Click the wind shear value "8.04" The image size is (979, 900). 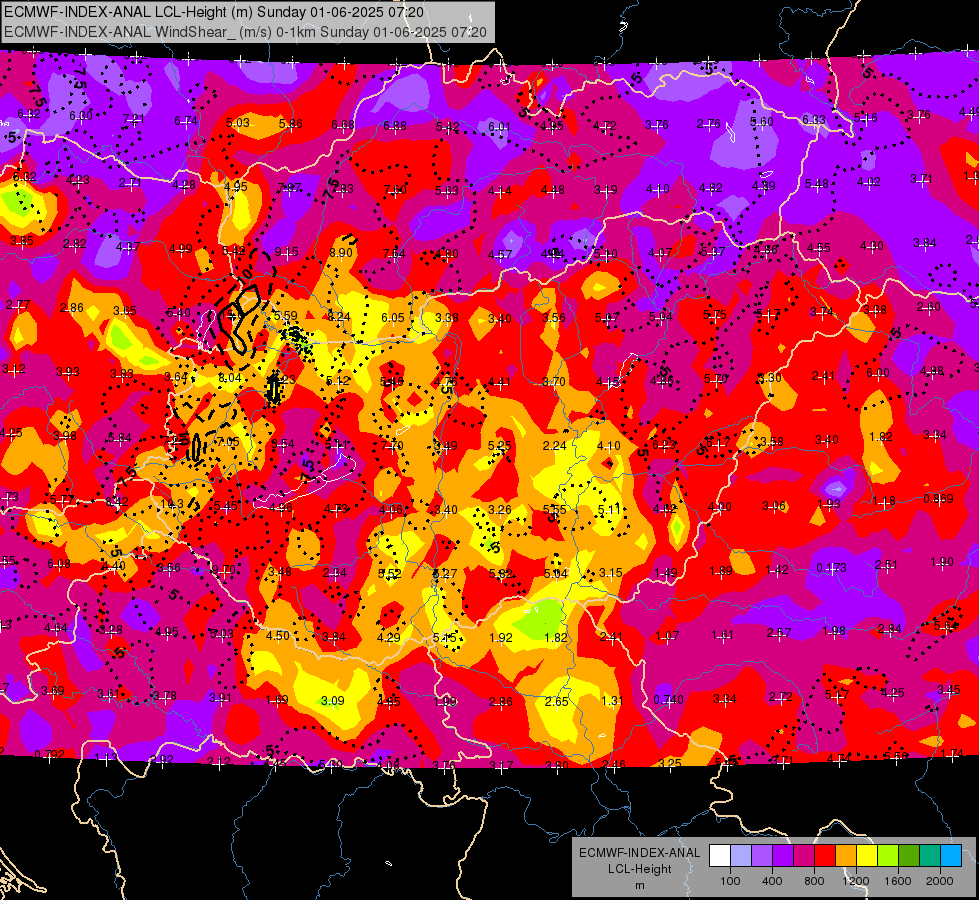[x=229, y=377]
